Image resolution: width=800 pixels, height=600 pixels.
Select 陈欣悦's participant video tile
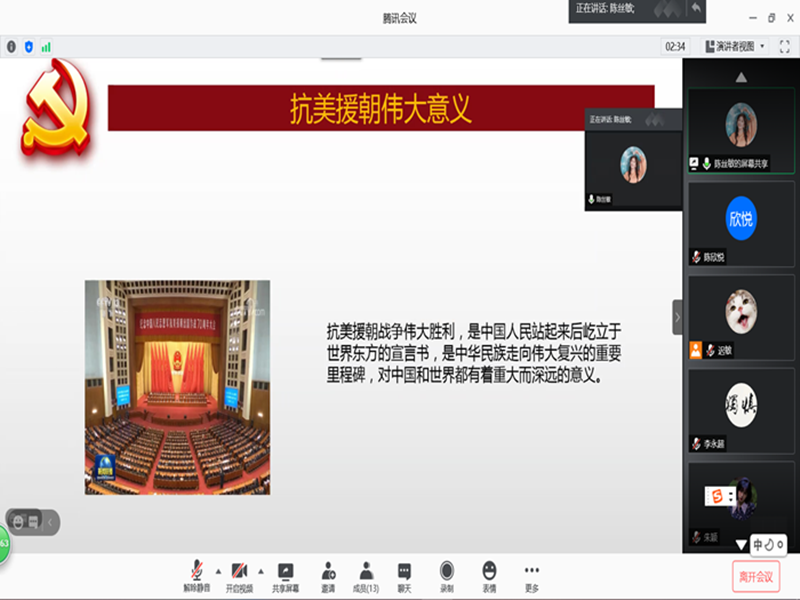tap(740, 225)
